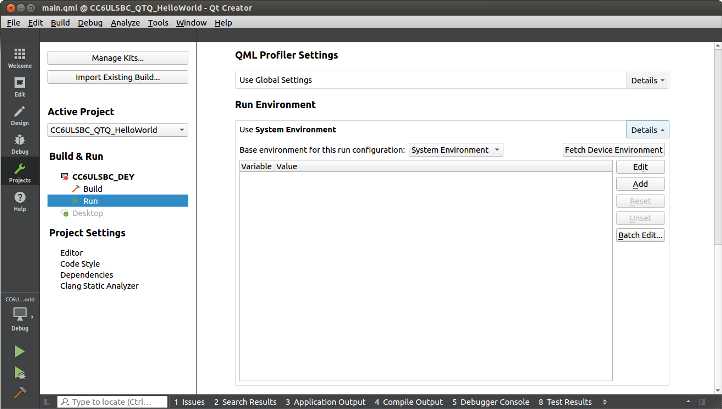
Task: Open the Help menu
Action: 223,23
